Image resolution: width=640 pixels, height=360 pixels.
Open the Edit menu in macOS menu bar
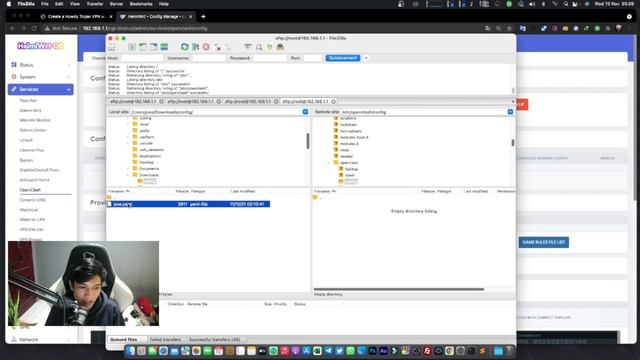pyautogui.click(x=59, y=4)
